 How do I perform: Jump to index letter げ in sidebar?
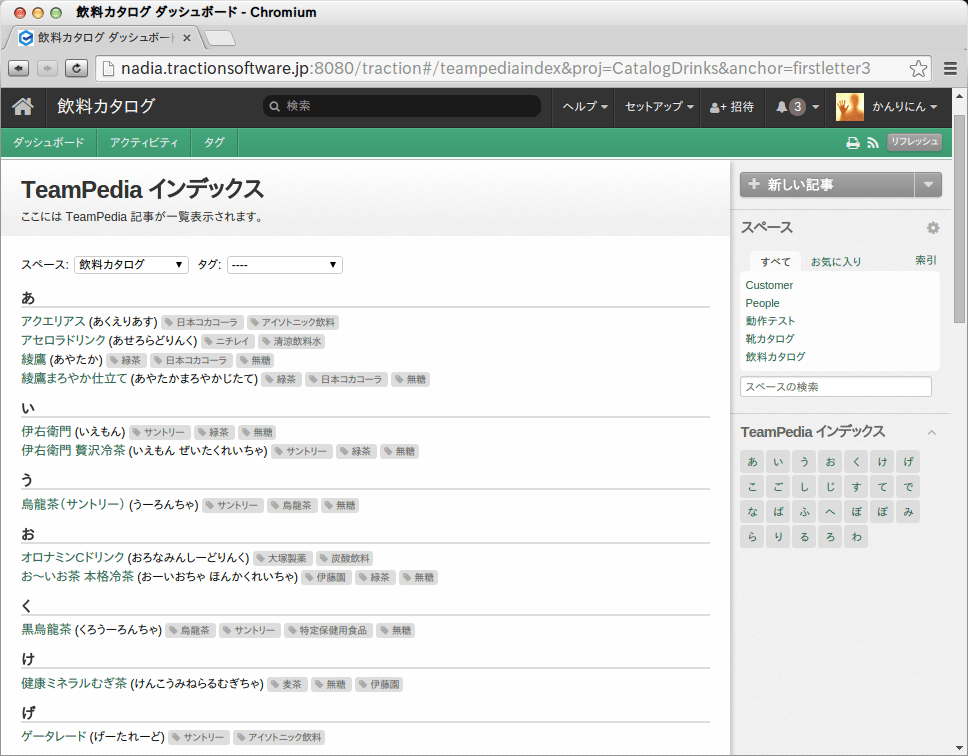(x=908, y=462)
